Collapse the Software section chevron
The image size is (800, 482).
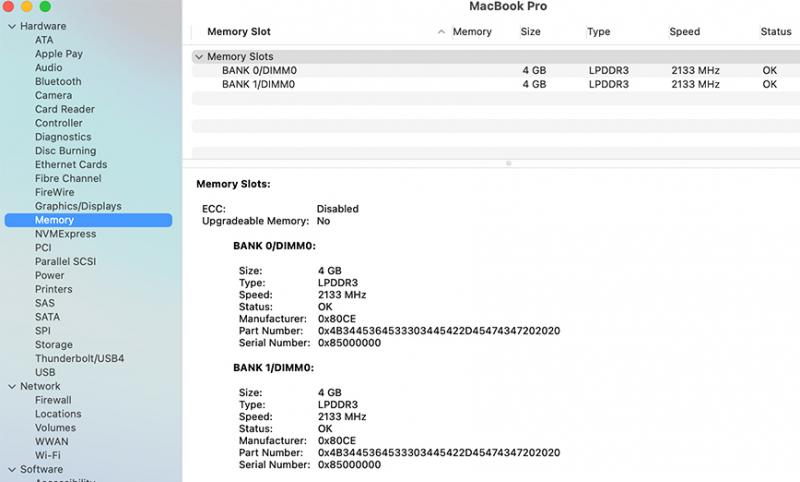coord(11,469)
